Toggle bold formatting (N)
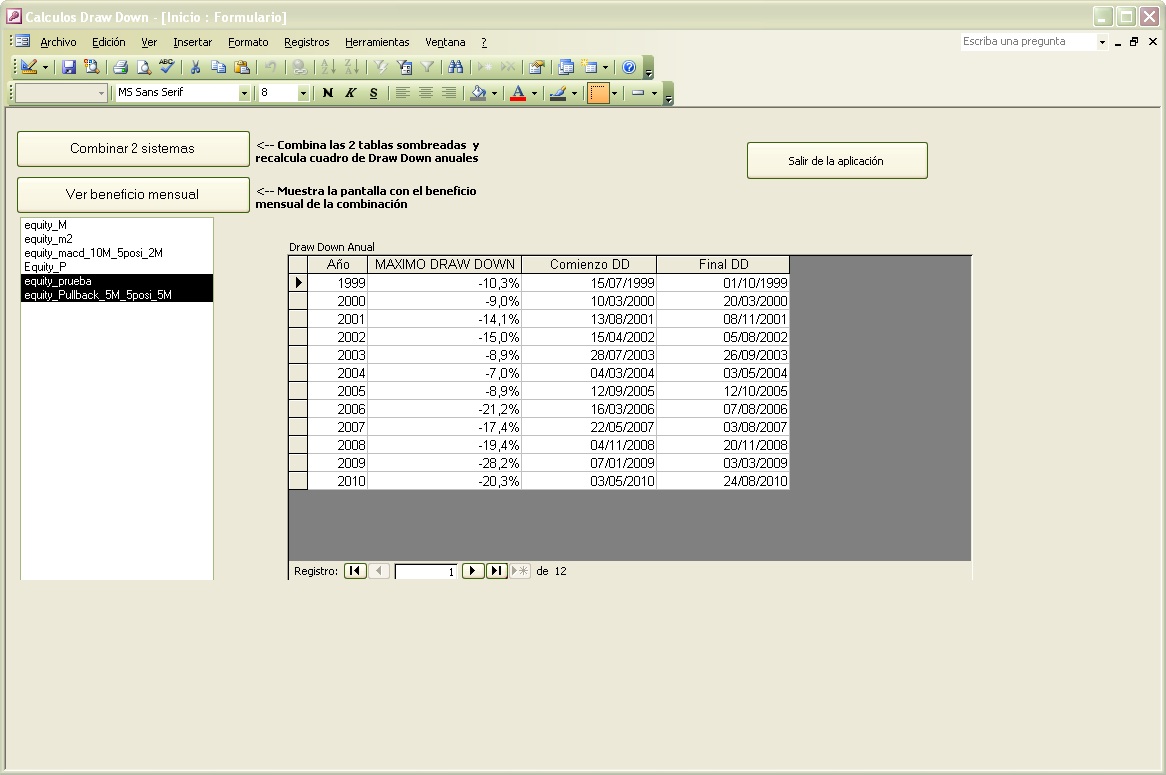The width and height of the screenshot is (1166, 775). coord(327,93)
